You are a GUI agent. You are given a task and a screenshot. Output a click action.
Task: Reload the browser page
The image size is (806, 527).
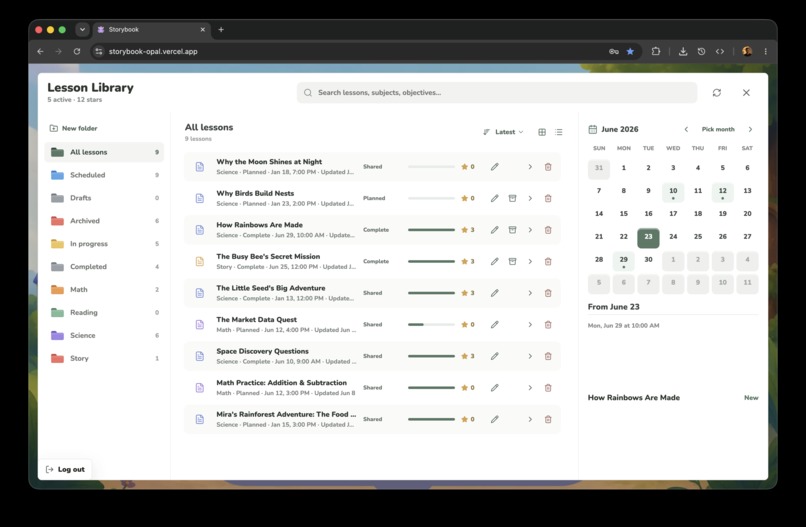tap(77, 51)
